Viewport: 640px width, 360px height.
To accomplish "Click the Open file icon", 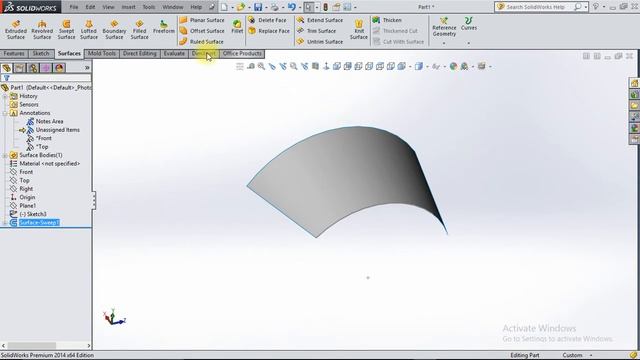I will pyautogui.click(x=241, y=7).
